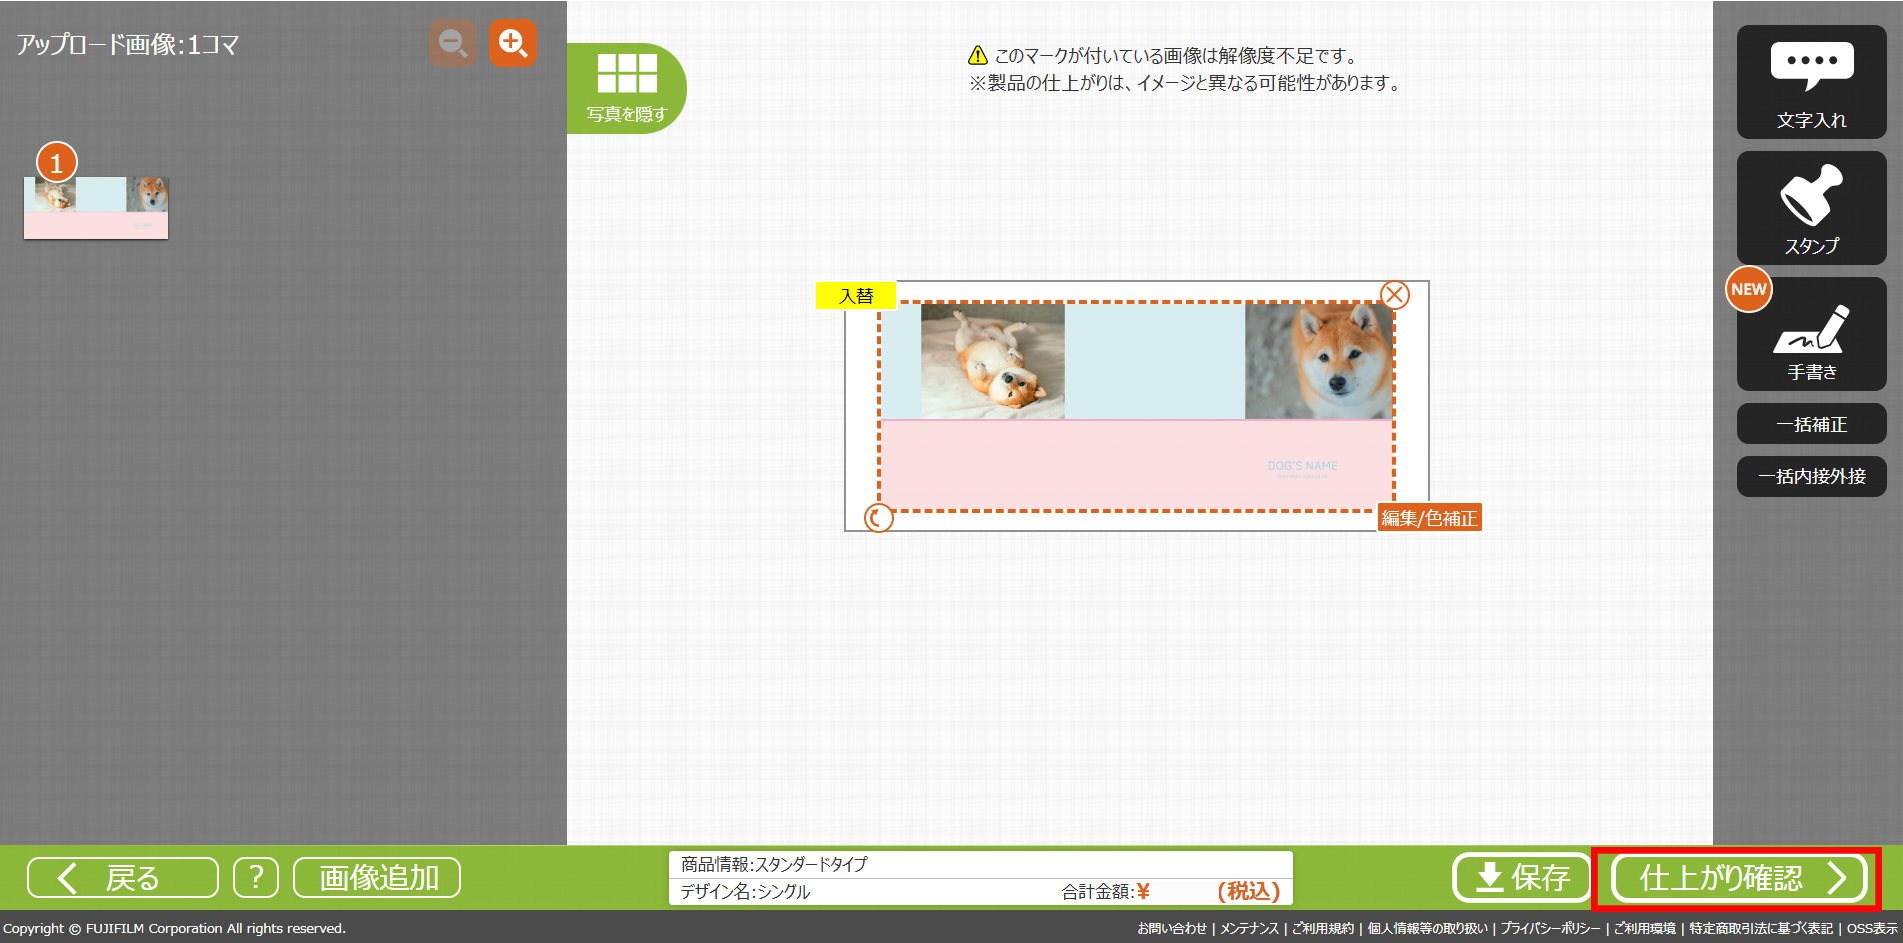This screenshot has width=1903, height=943.
Task: Click the yellow 入替 swap label
Action: (856, 296)
